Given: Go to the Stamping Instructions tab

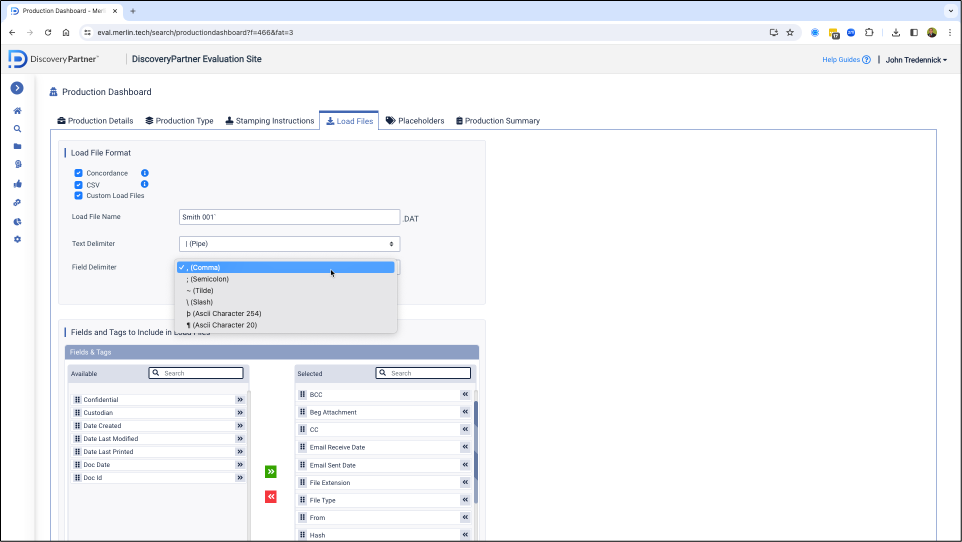Looking at the screenshot, I should pyautogui.click(x=270, y=121).
